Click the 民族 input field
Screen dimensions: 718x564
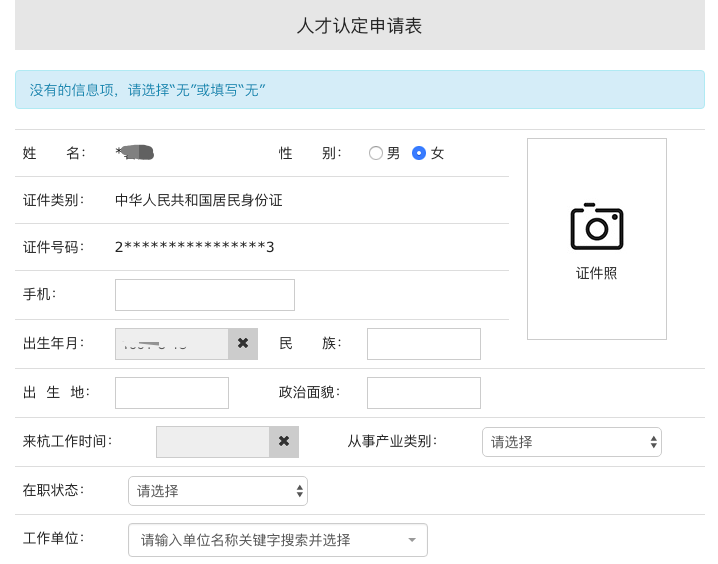coord(424,344)
